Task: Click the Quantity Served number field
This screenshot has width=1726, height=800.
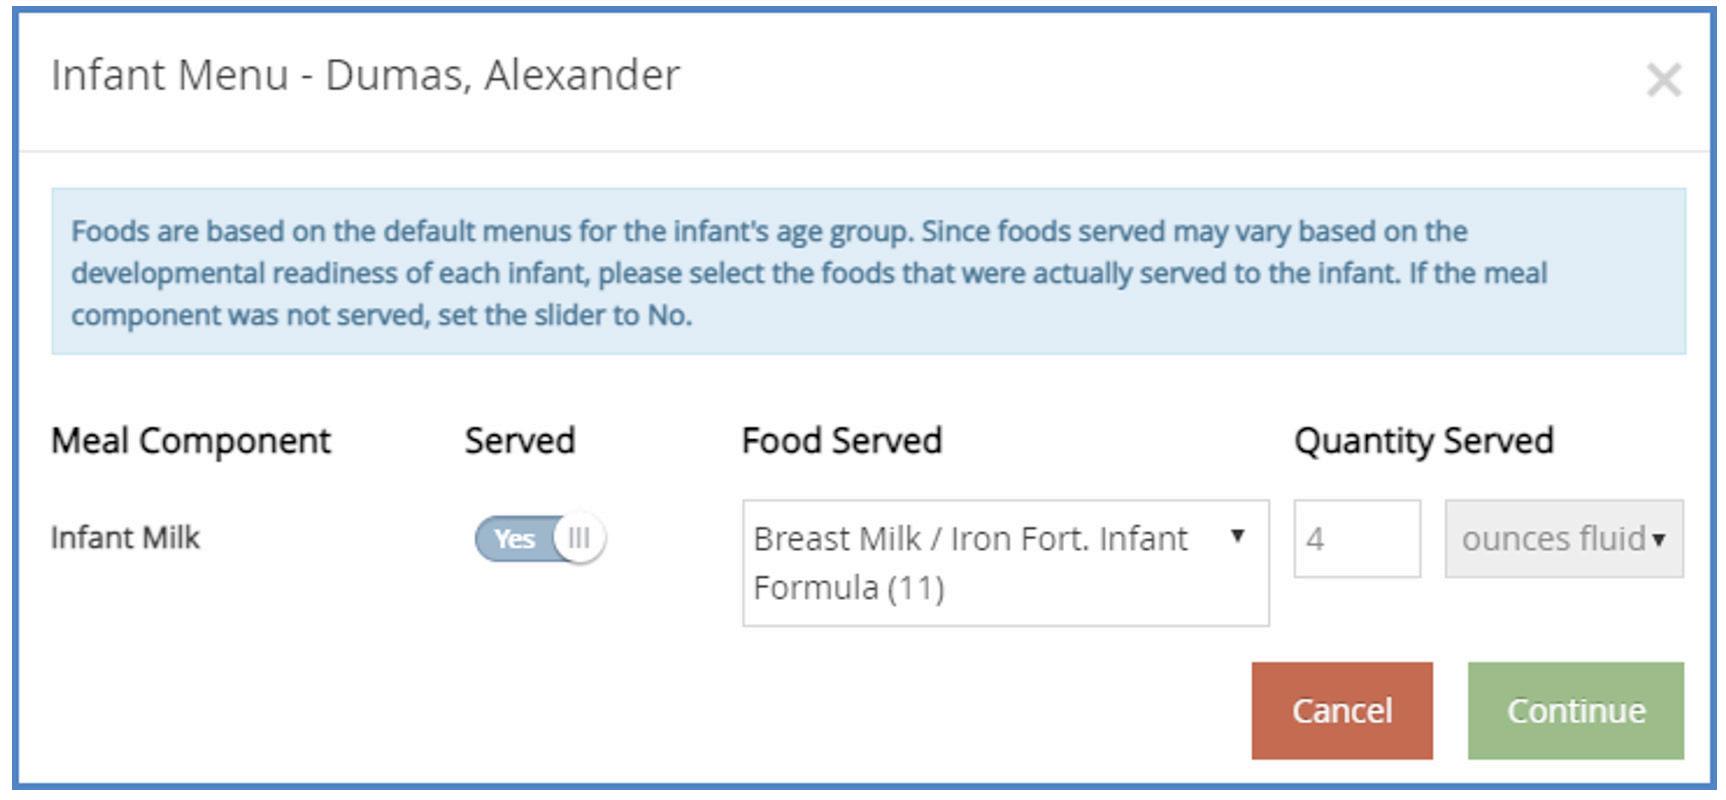Action: click(x=1356, y=539)
